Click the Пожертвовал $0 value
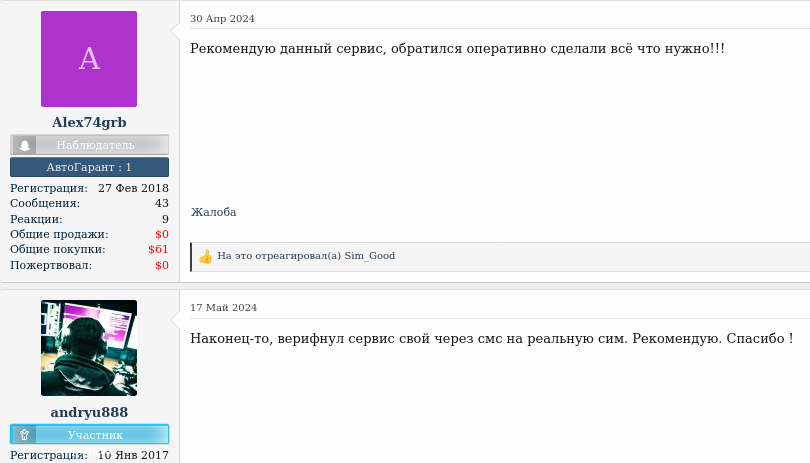Viewport: 810px width, 463px height. click(162, 265)
